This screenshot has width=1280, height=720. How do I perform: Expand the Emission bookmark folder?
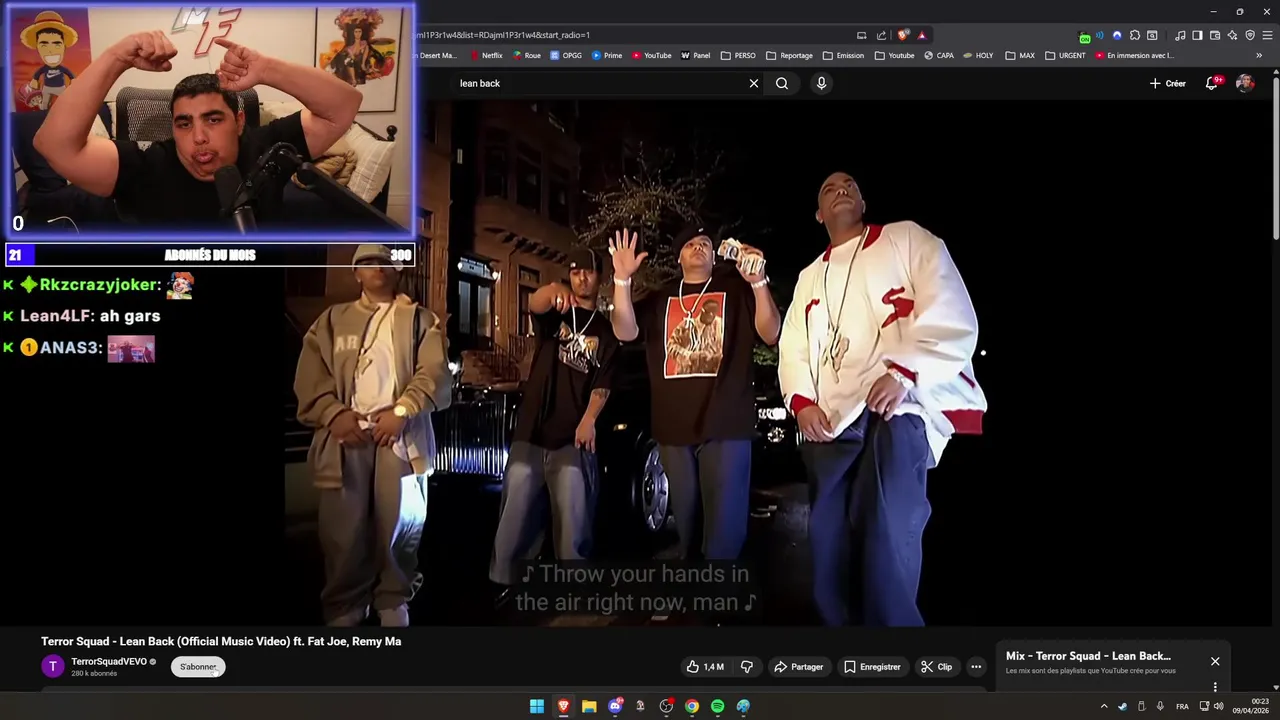tap(843, 56)
